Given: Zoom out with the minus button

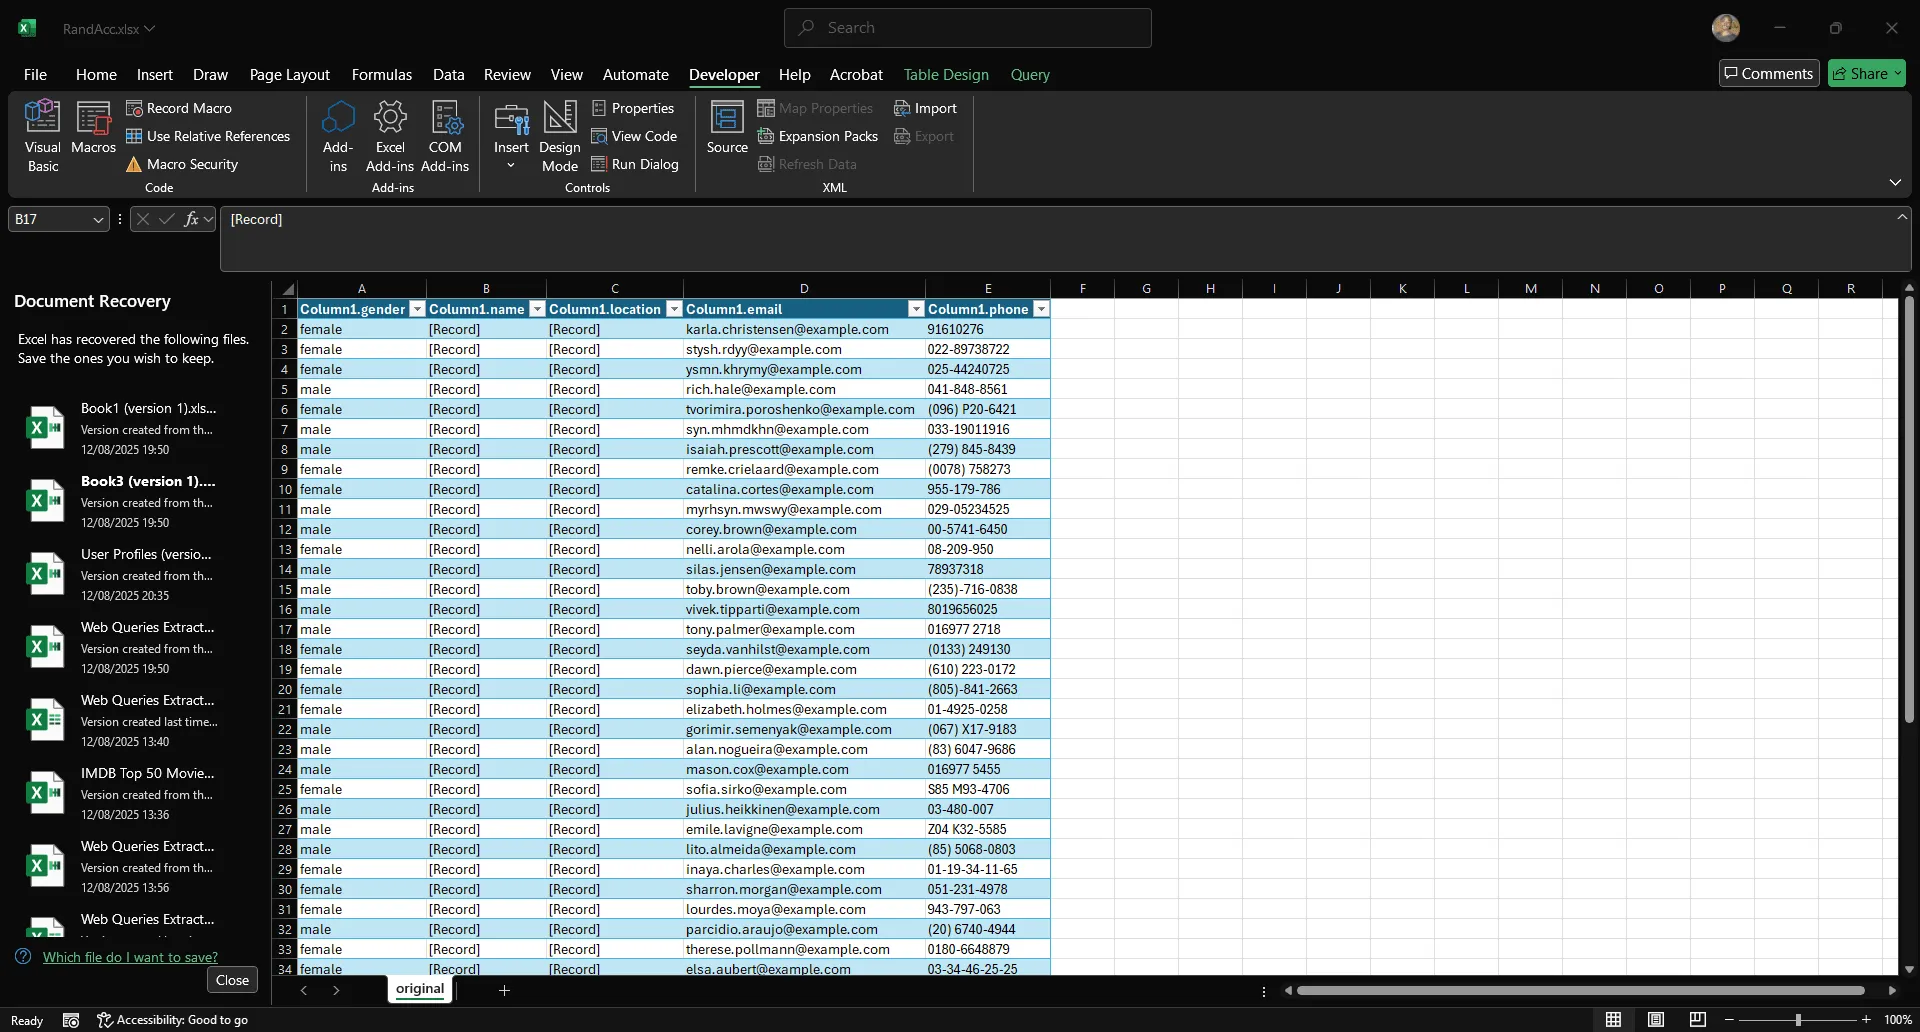Looking at the screenshot, I should point(1729,1020).
